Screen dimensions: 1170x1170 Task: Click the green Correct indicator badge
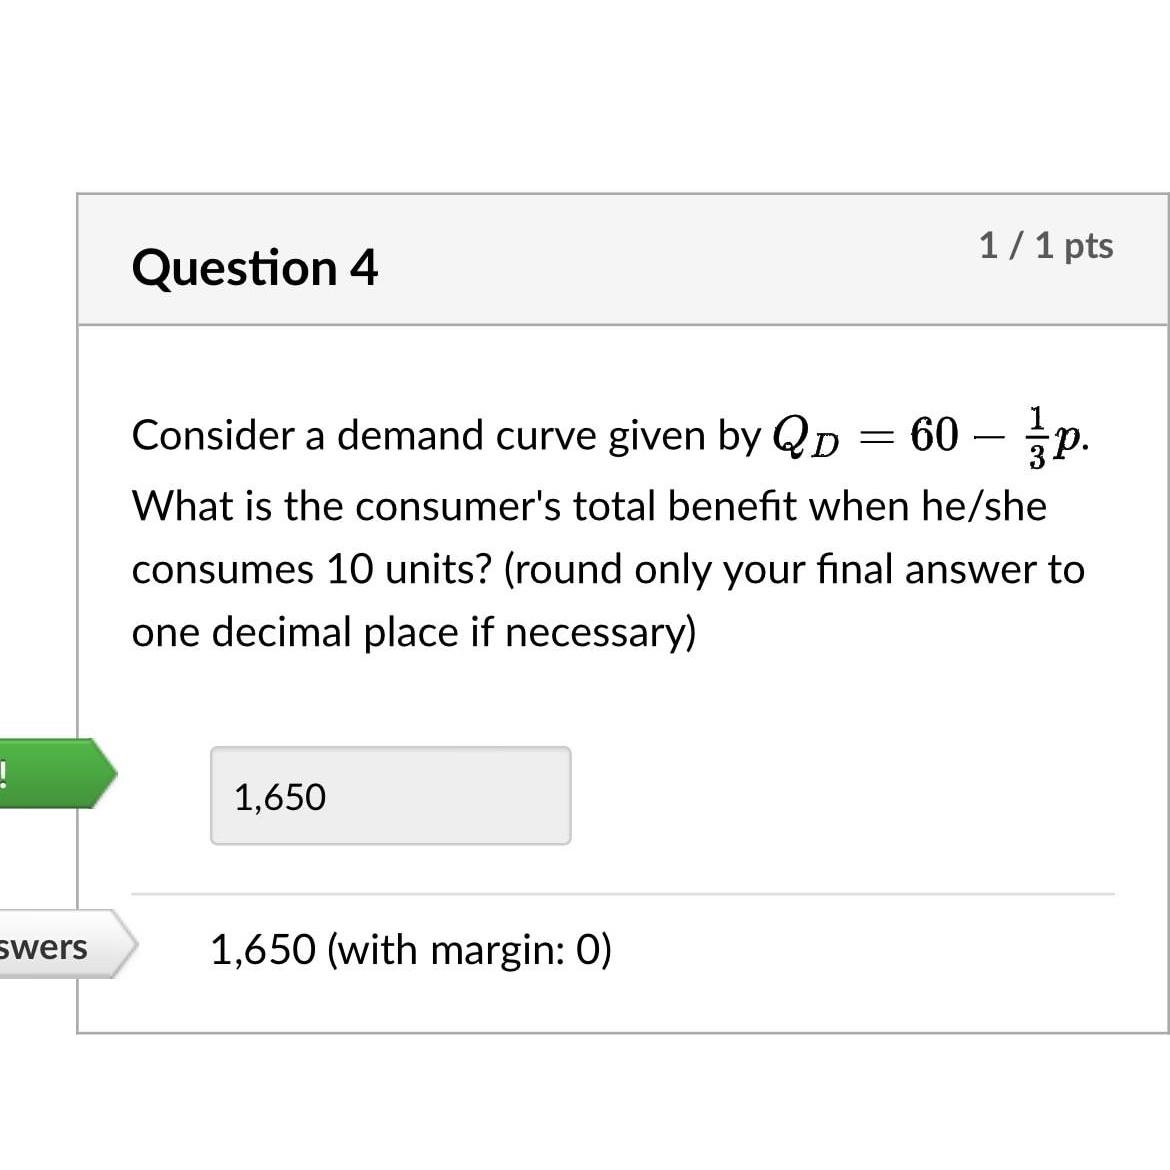pyautogui.click(x=55, y=773)
